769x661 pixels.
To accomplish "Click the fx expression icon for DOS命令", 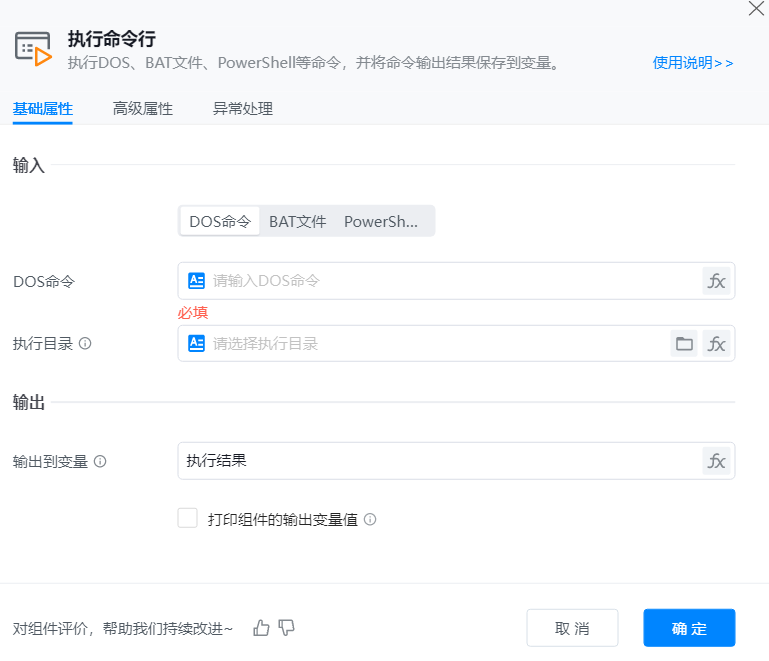I will coord(716,281).
